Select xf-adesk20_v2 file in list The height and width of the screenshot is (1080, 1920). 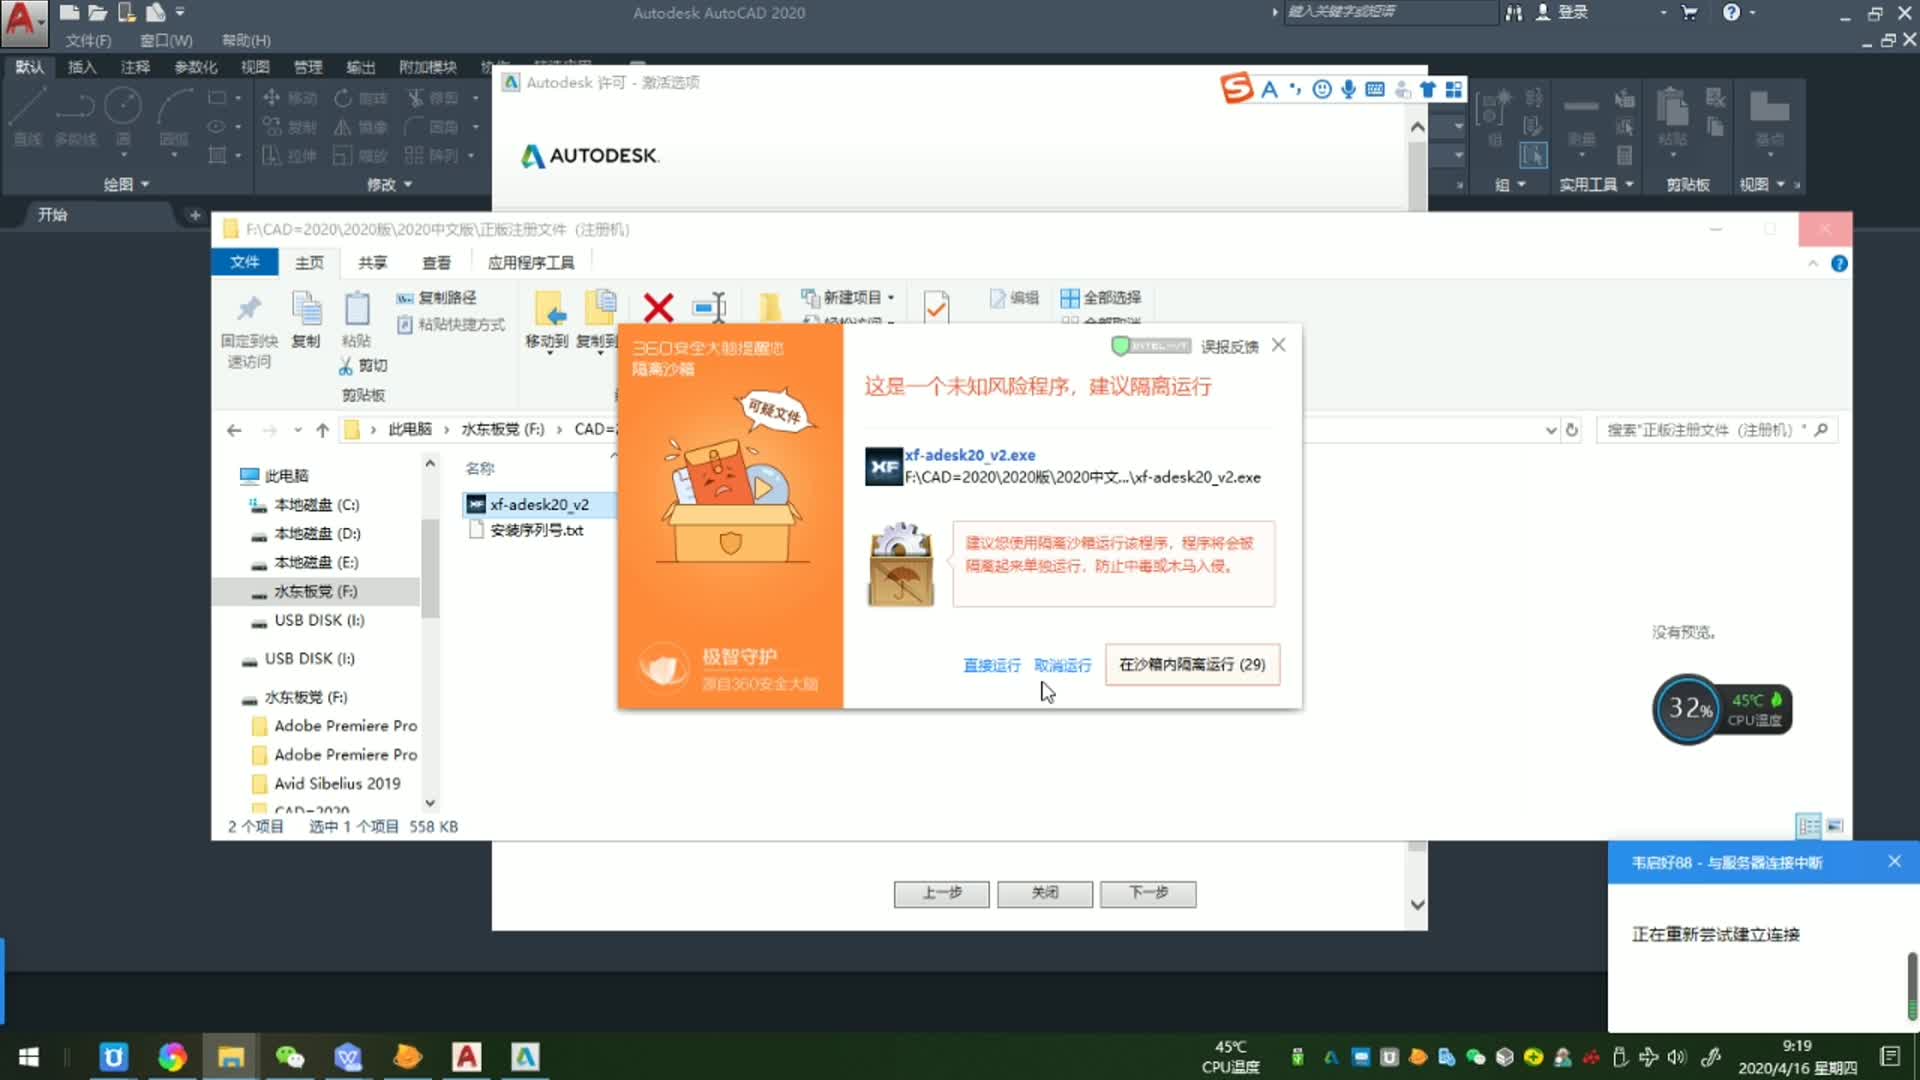[x=538, y=505]
